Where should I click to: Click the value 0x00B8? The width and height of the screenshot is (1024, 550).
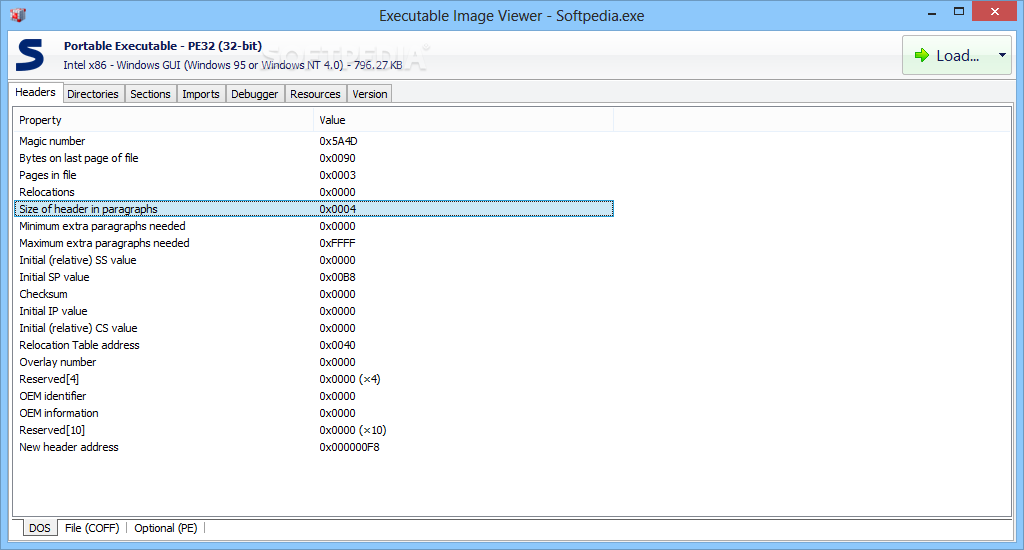point(338,277)
